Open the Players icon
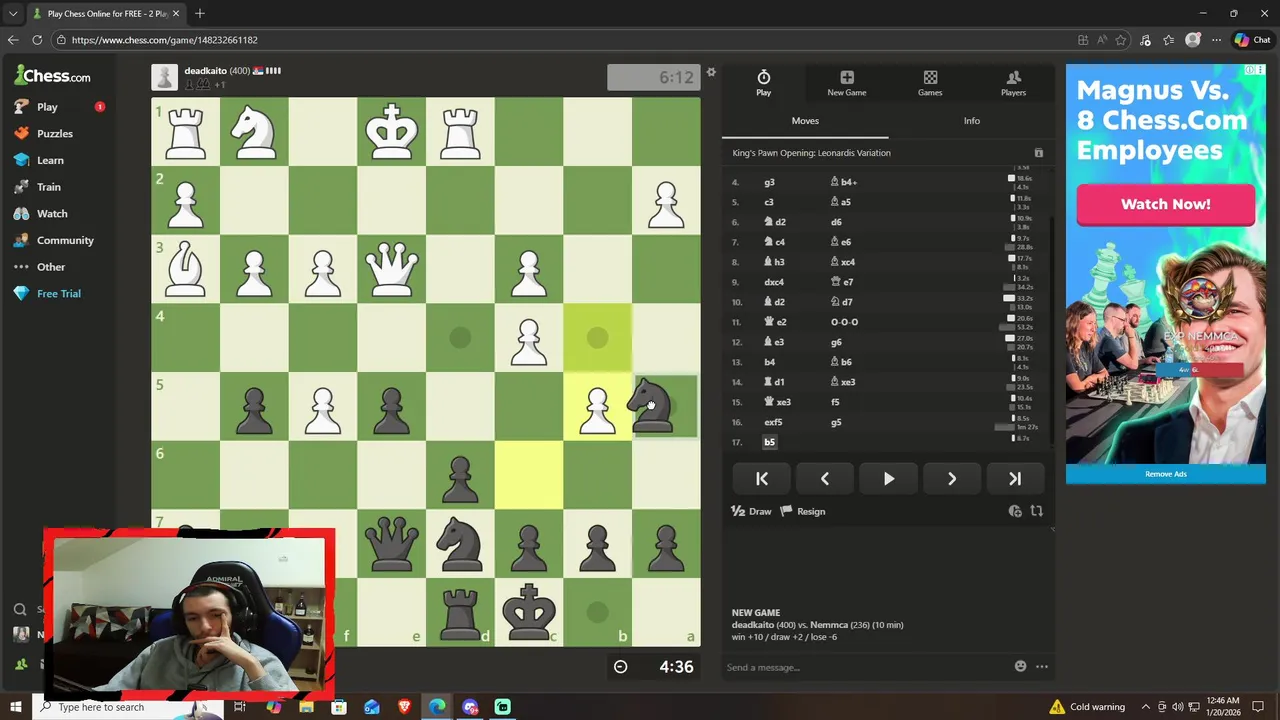 [x=1013, y=77]
